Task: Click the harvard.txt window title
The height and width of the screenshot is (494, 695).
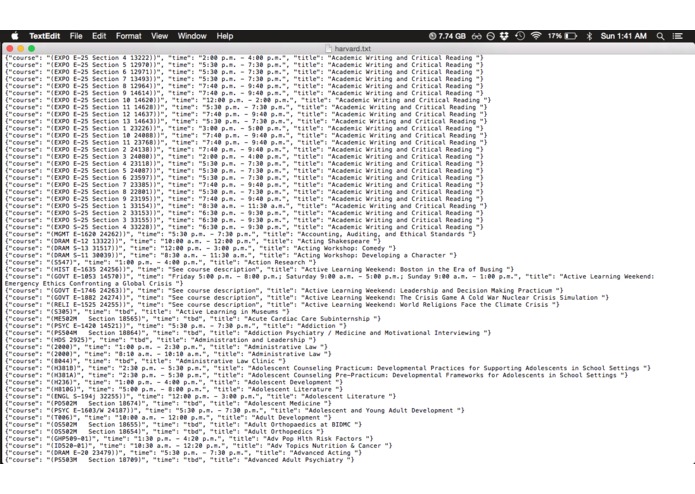Action: (353, 48)
